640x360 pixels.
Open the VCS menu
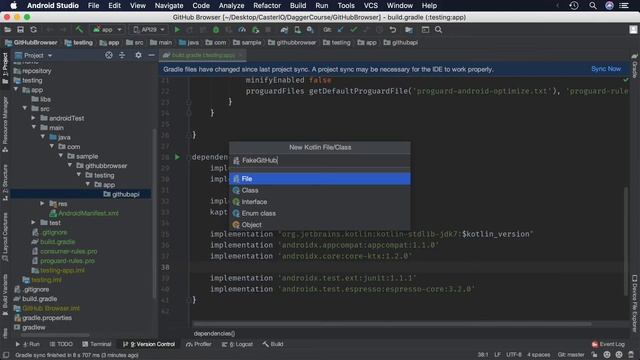pos(371,6)
